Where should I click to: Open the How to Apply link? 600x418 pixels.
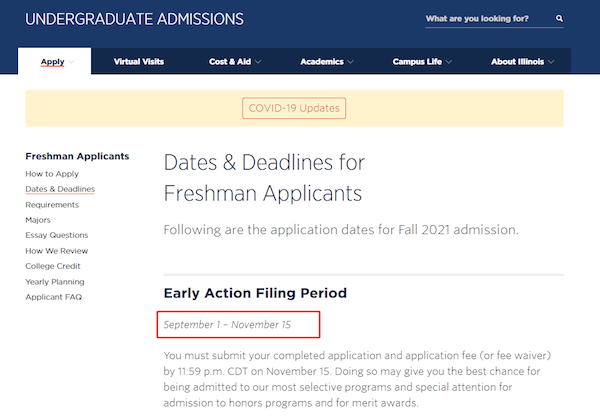coord(52,174)
